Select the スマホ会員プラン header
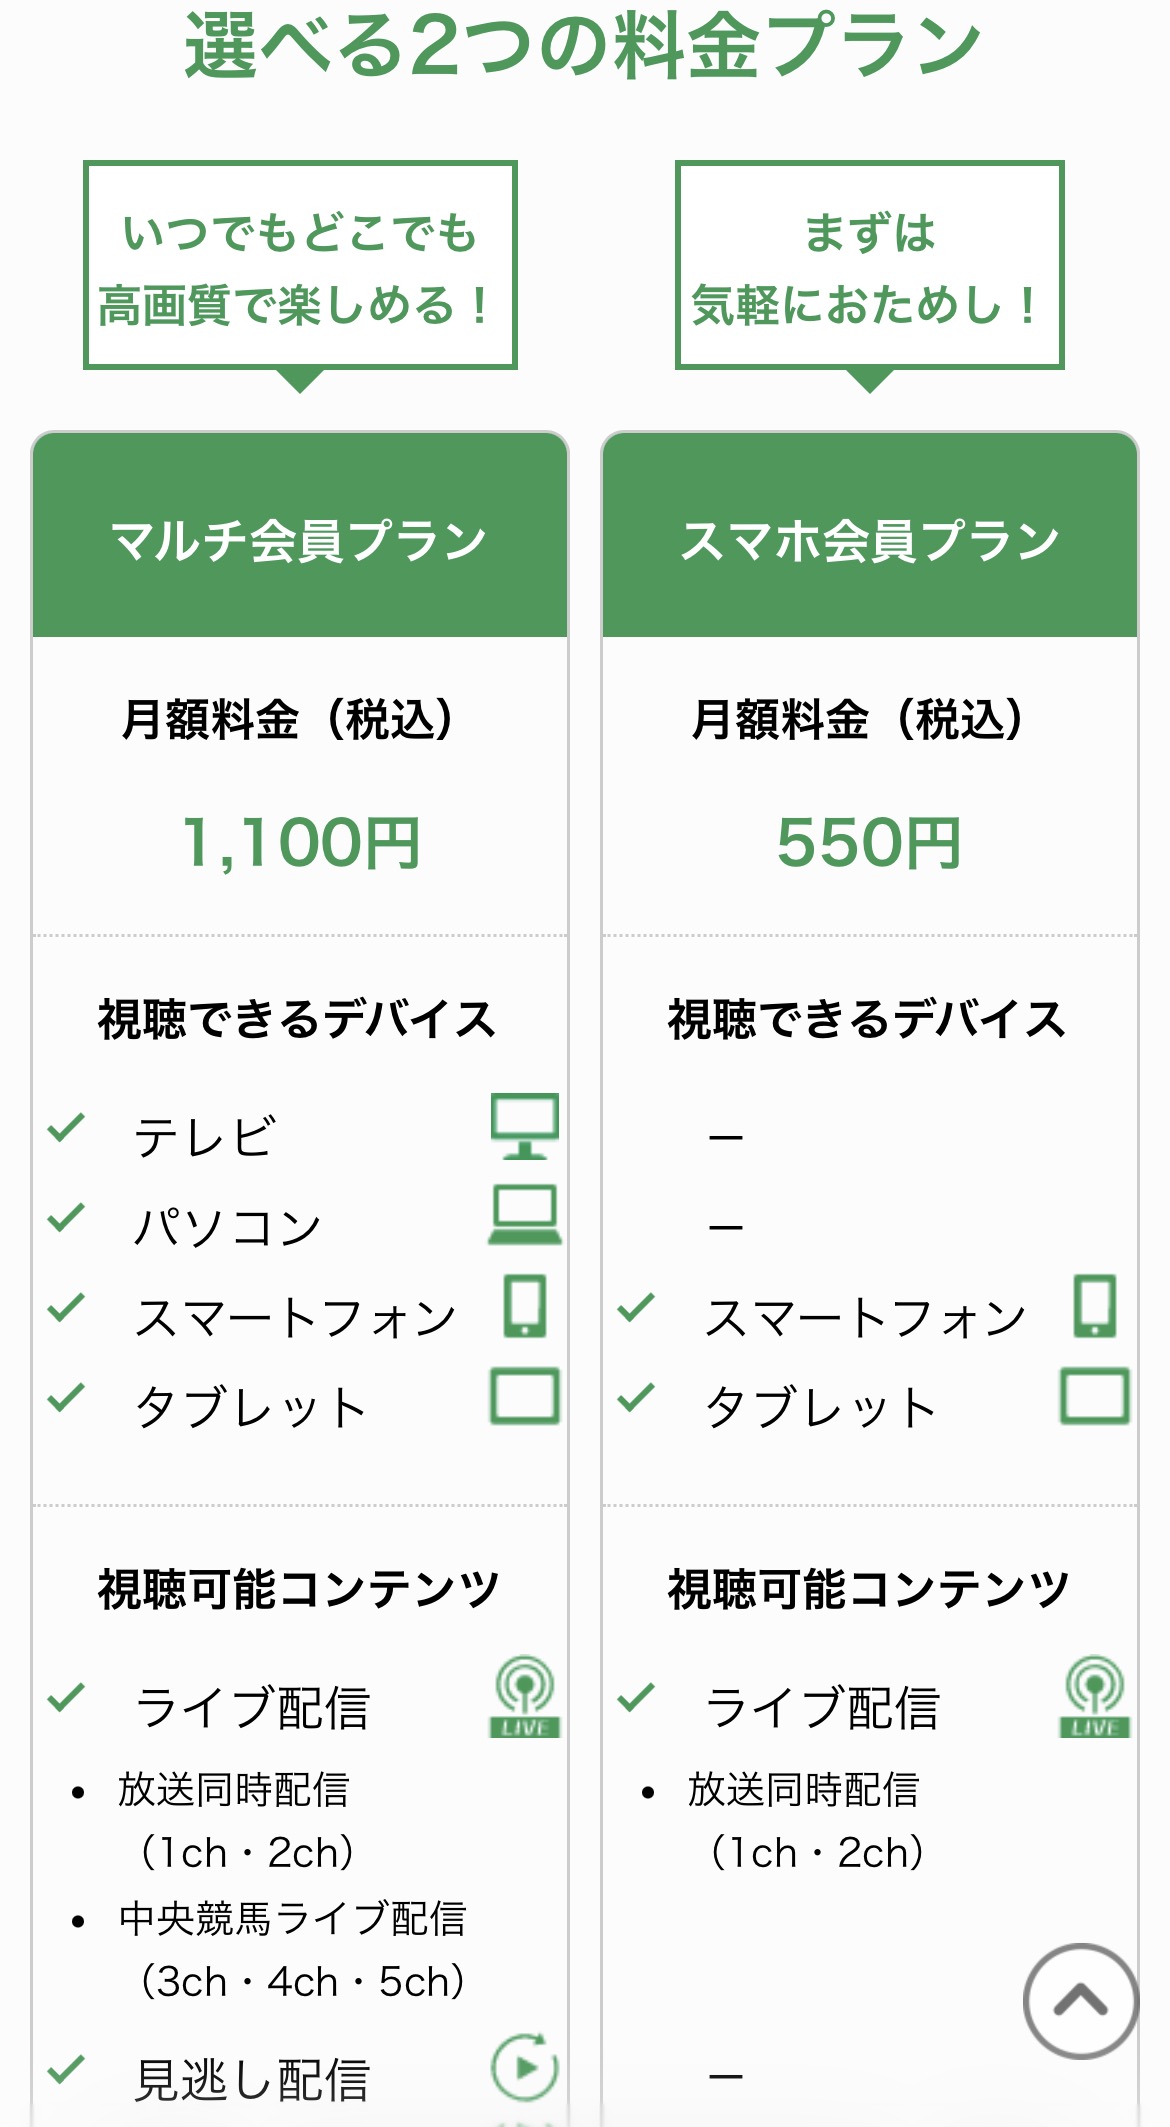1170x2127 pixels. (x=870, y=539)
